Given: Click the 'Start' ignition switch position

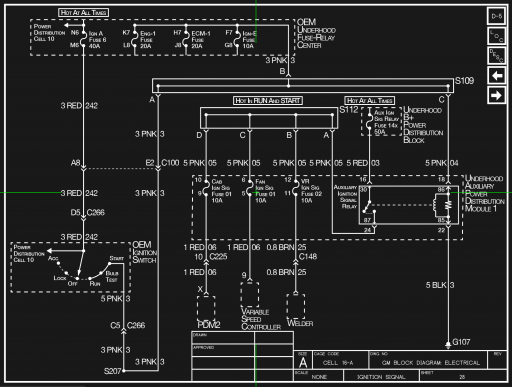Looking at the screenshot, I should pos(117,258).
